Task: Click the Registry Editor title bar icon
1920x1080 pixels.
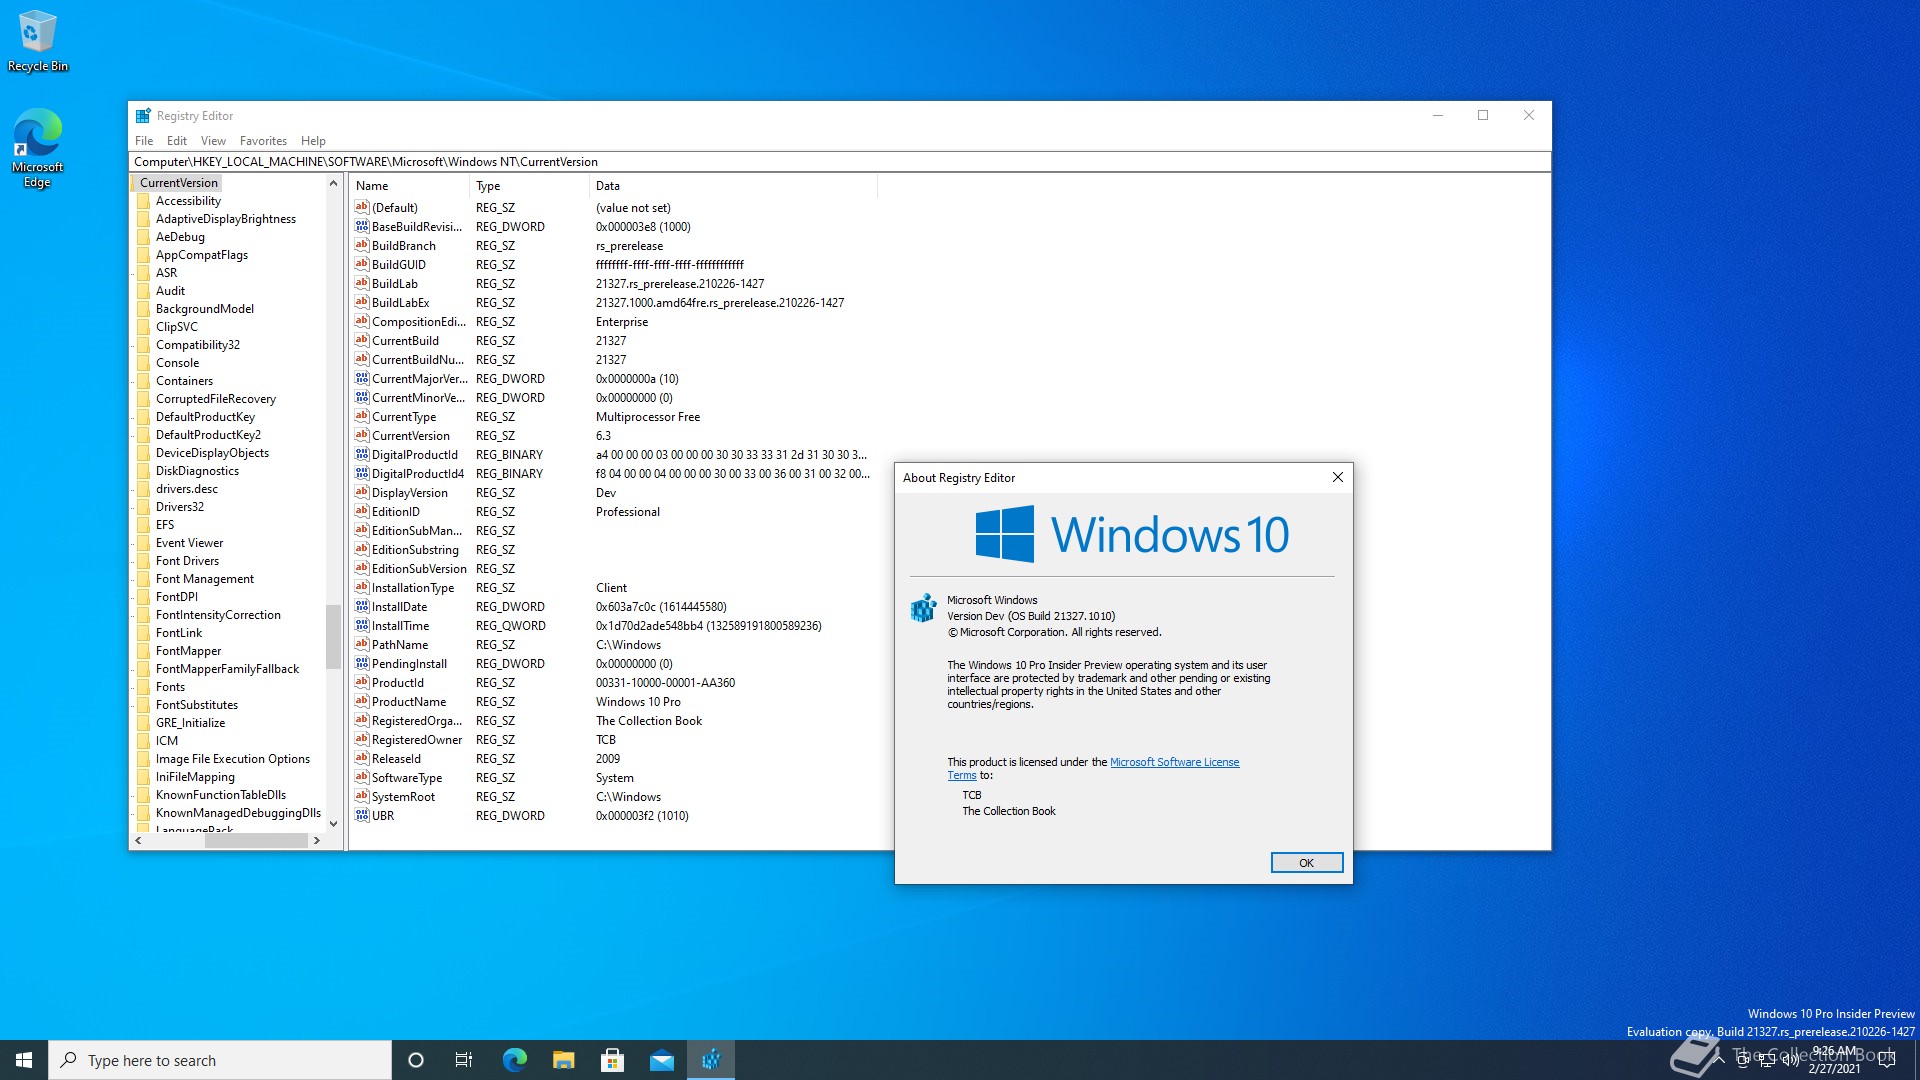Action: (143, 115)
